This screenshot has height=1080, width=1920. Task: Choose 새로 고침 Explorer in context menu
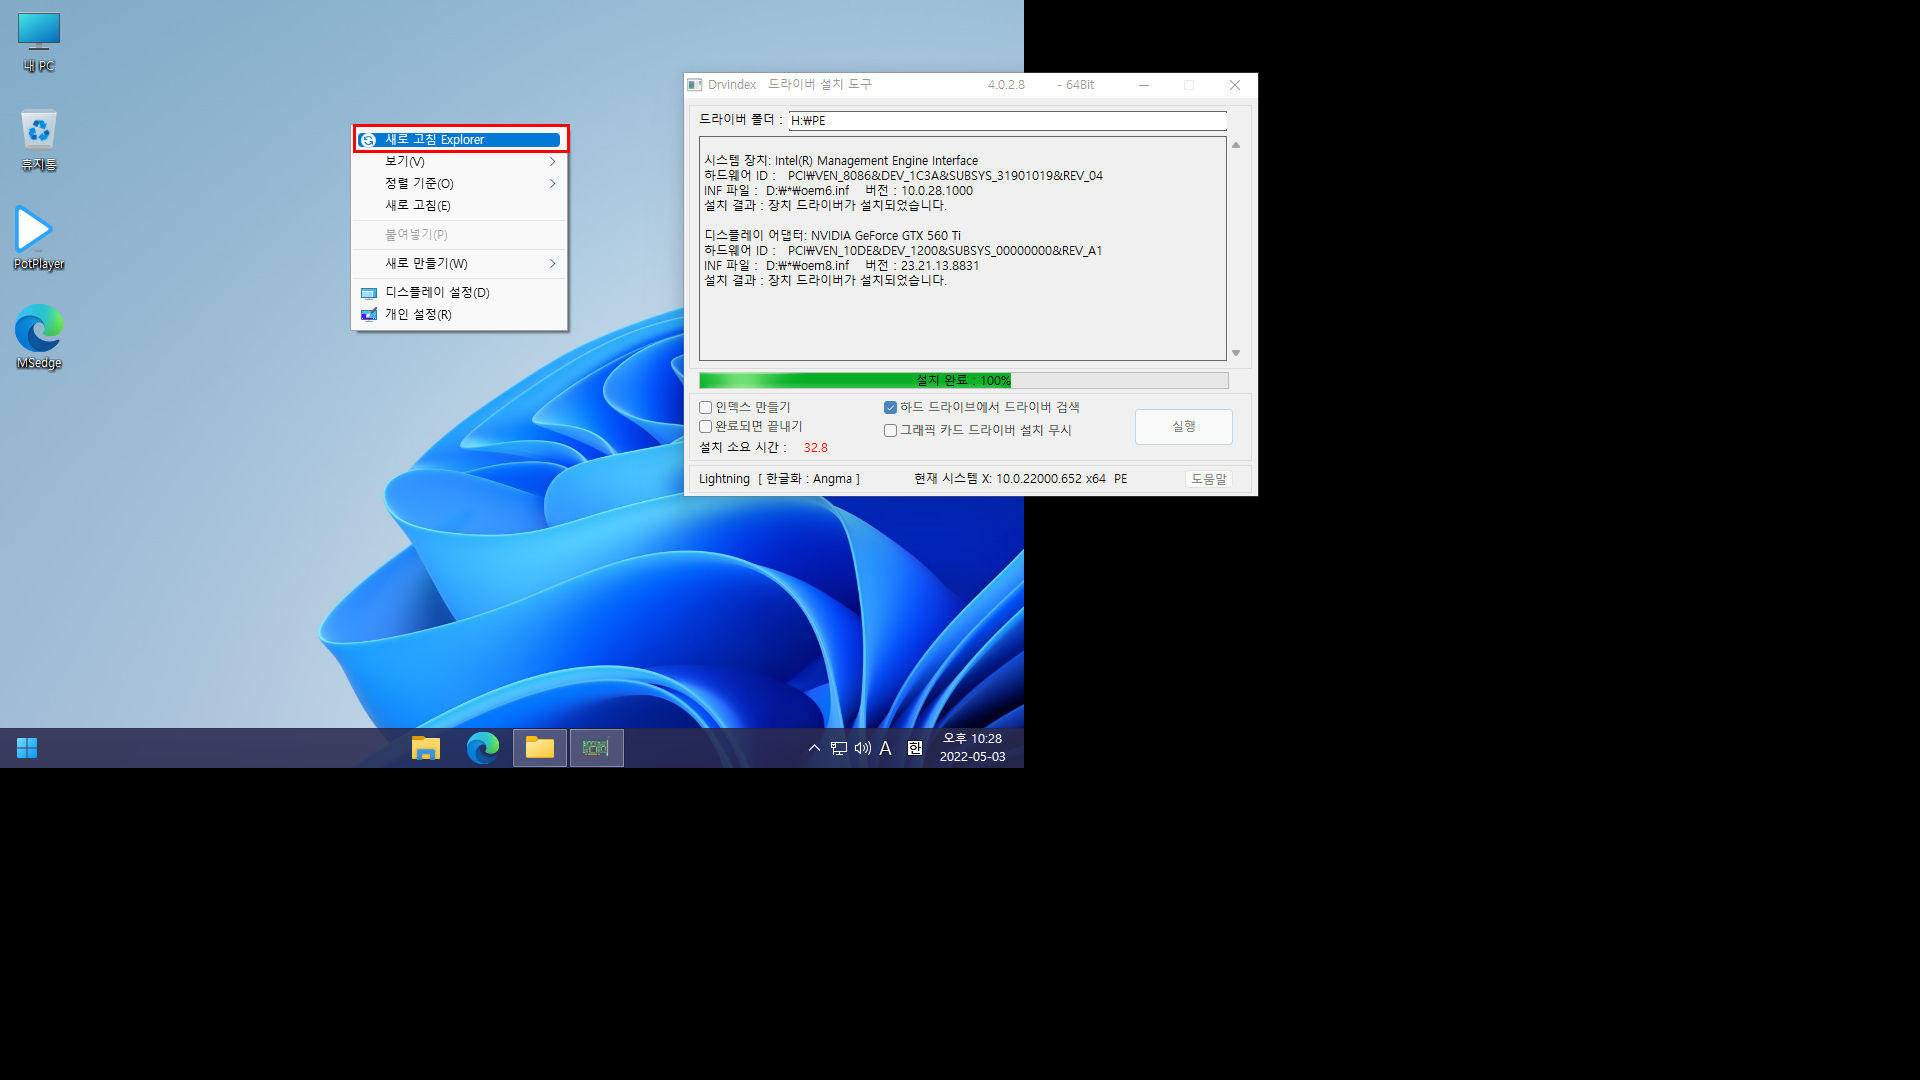tap(460, 140)
